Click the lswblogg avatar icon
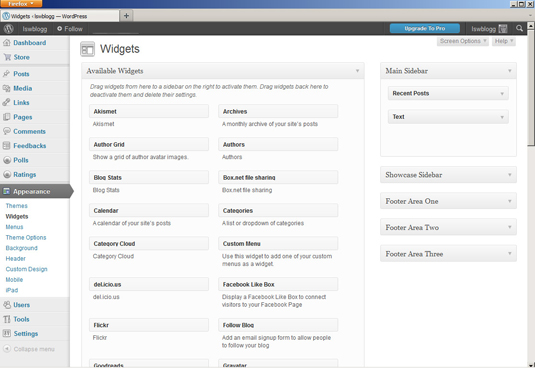 pos(503,29)
